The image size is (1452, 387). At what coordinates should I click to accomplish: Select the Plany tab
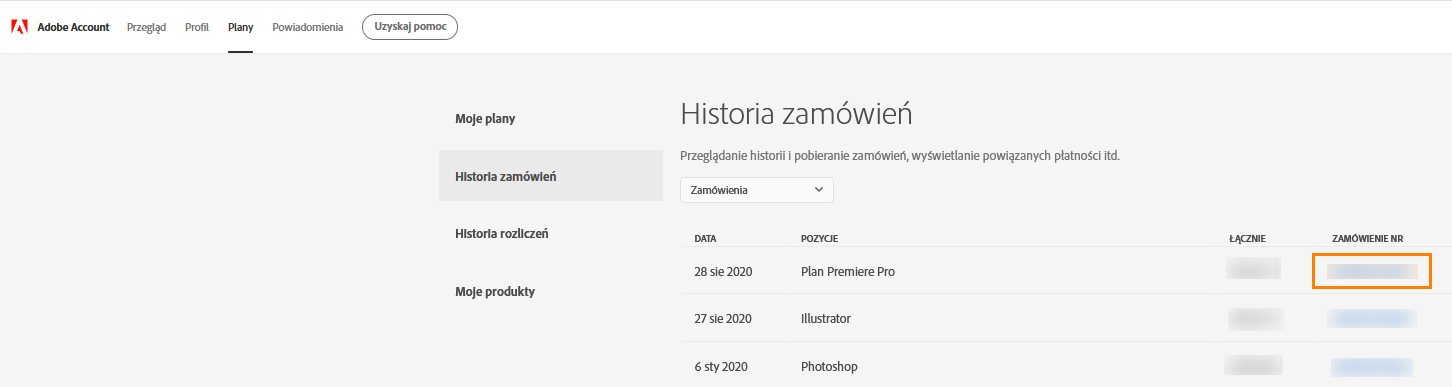click(x=240, y=27)
